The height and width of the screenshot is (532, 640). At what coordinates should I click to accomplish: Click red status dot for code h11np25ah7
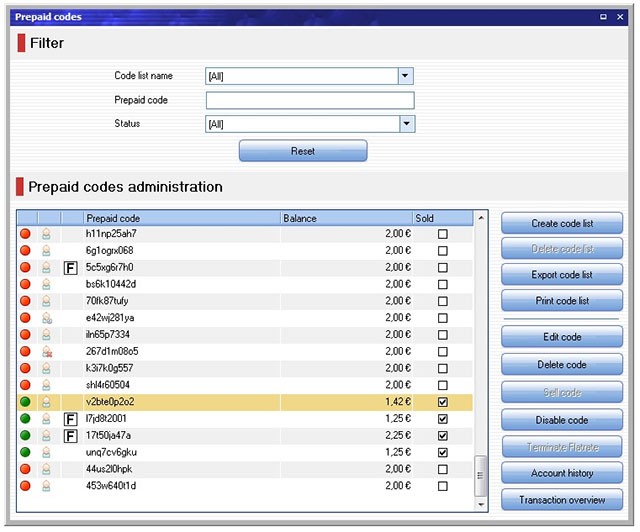(26, 234)
